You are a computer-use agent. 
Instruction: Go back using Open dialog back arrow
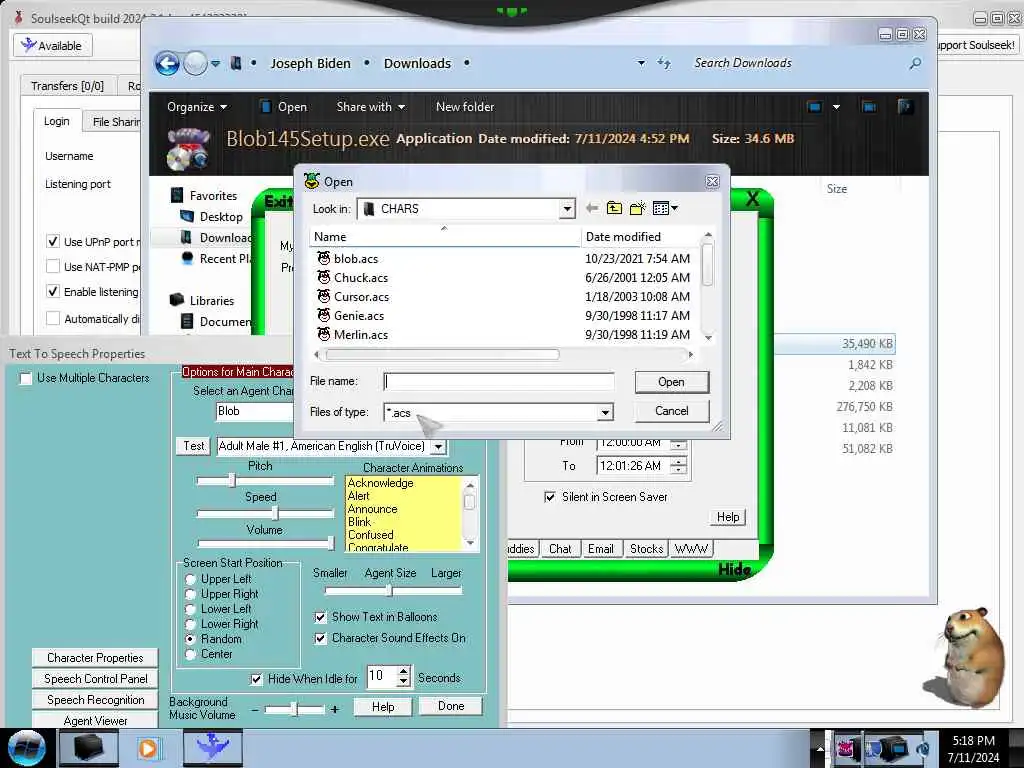coord(592,208)
